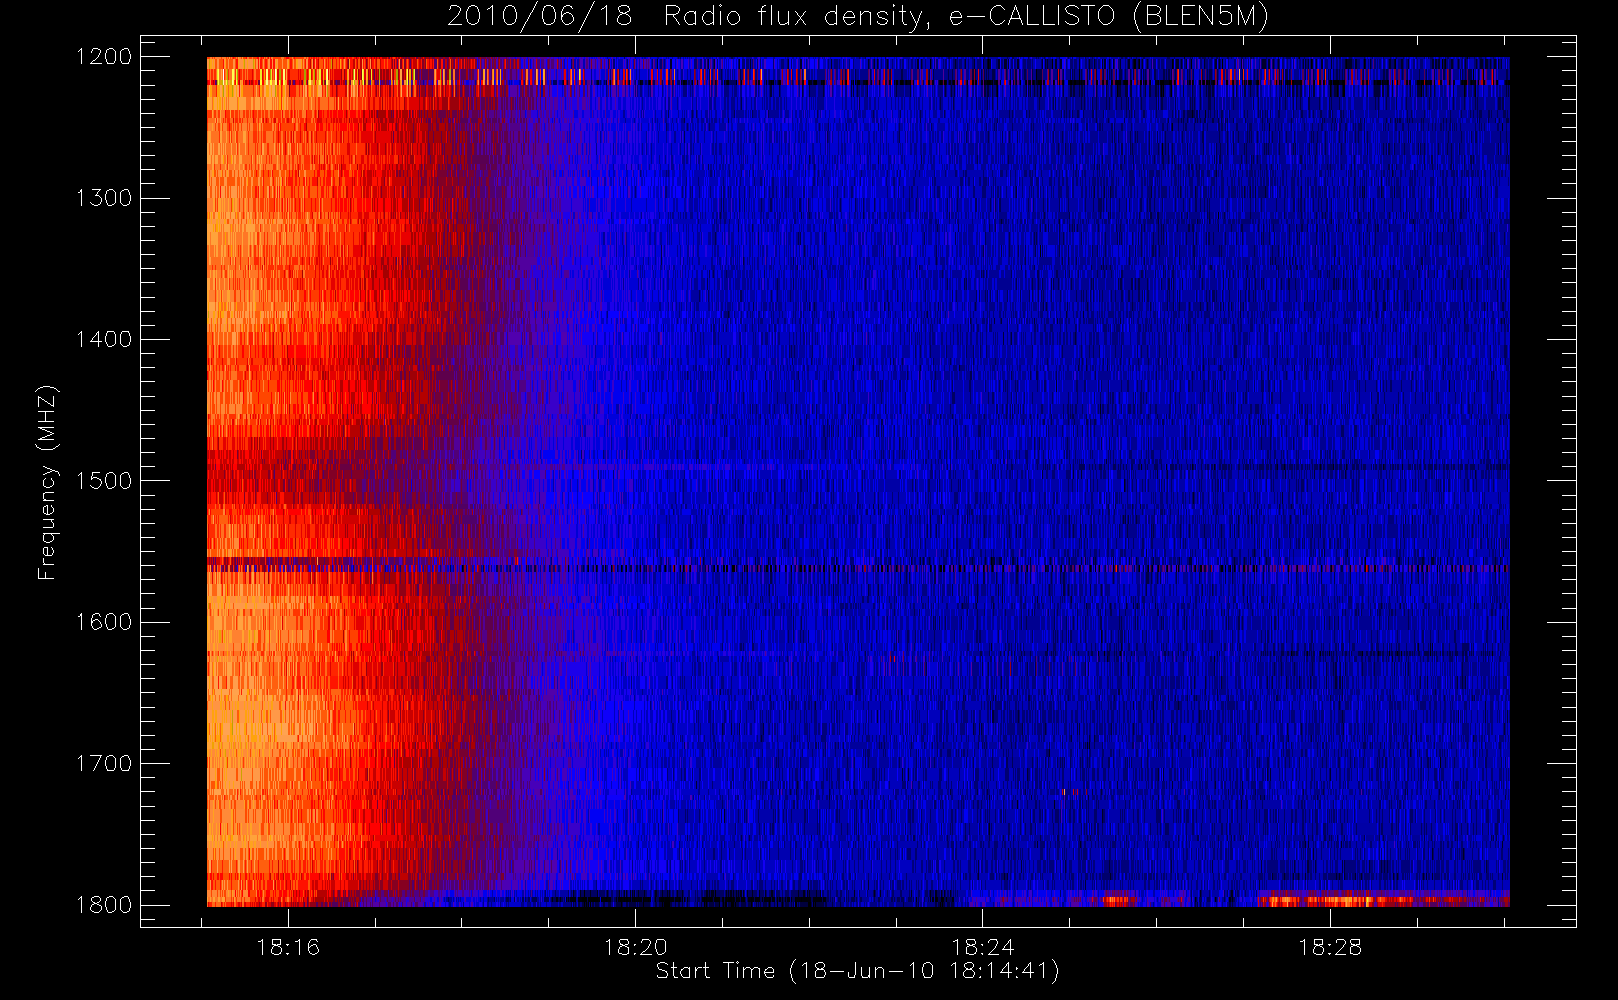Click the 1500 frequency tick label
Viewport: 1618px width, 1000px height.
click(104, 481)
